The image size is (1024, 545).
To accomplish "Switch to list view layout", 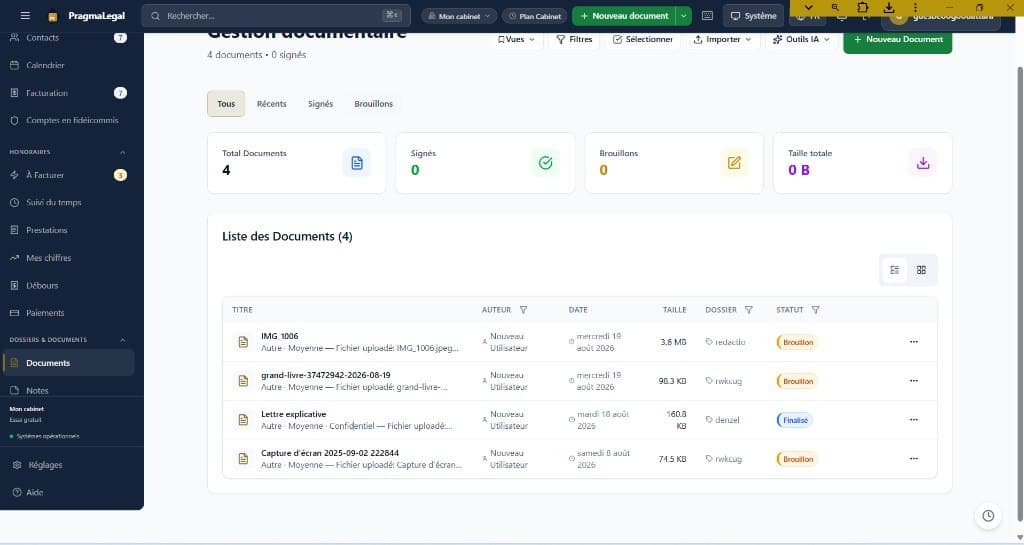I will 894,270.
